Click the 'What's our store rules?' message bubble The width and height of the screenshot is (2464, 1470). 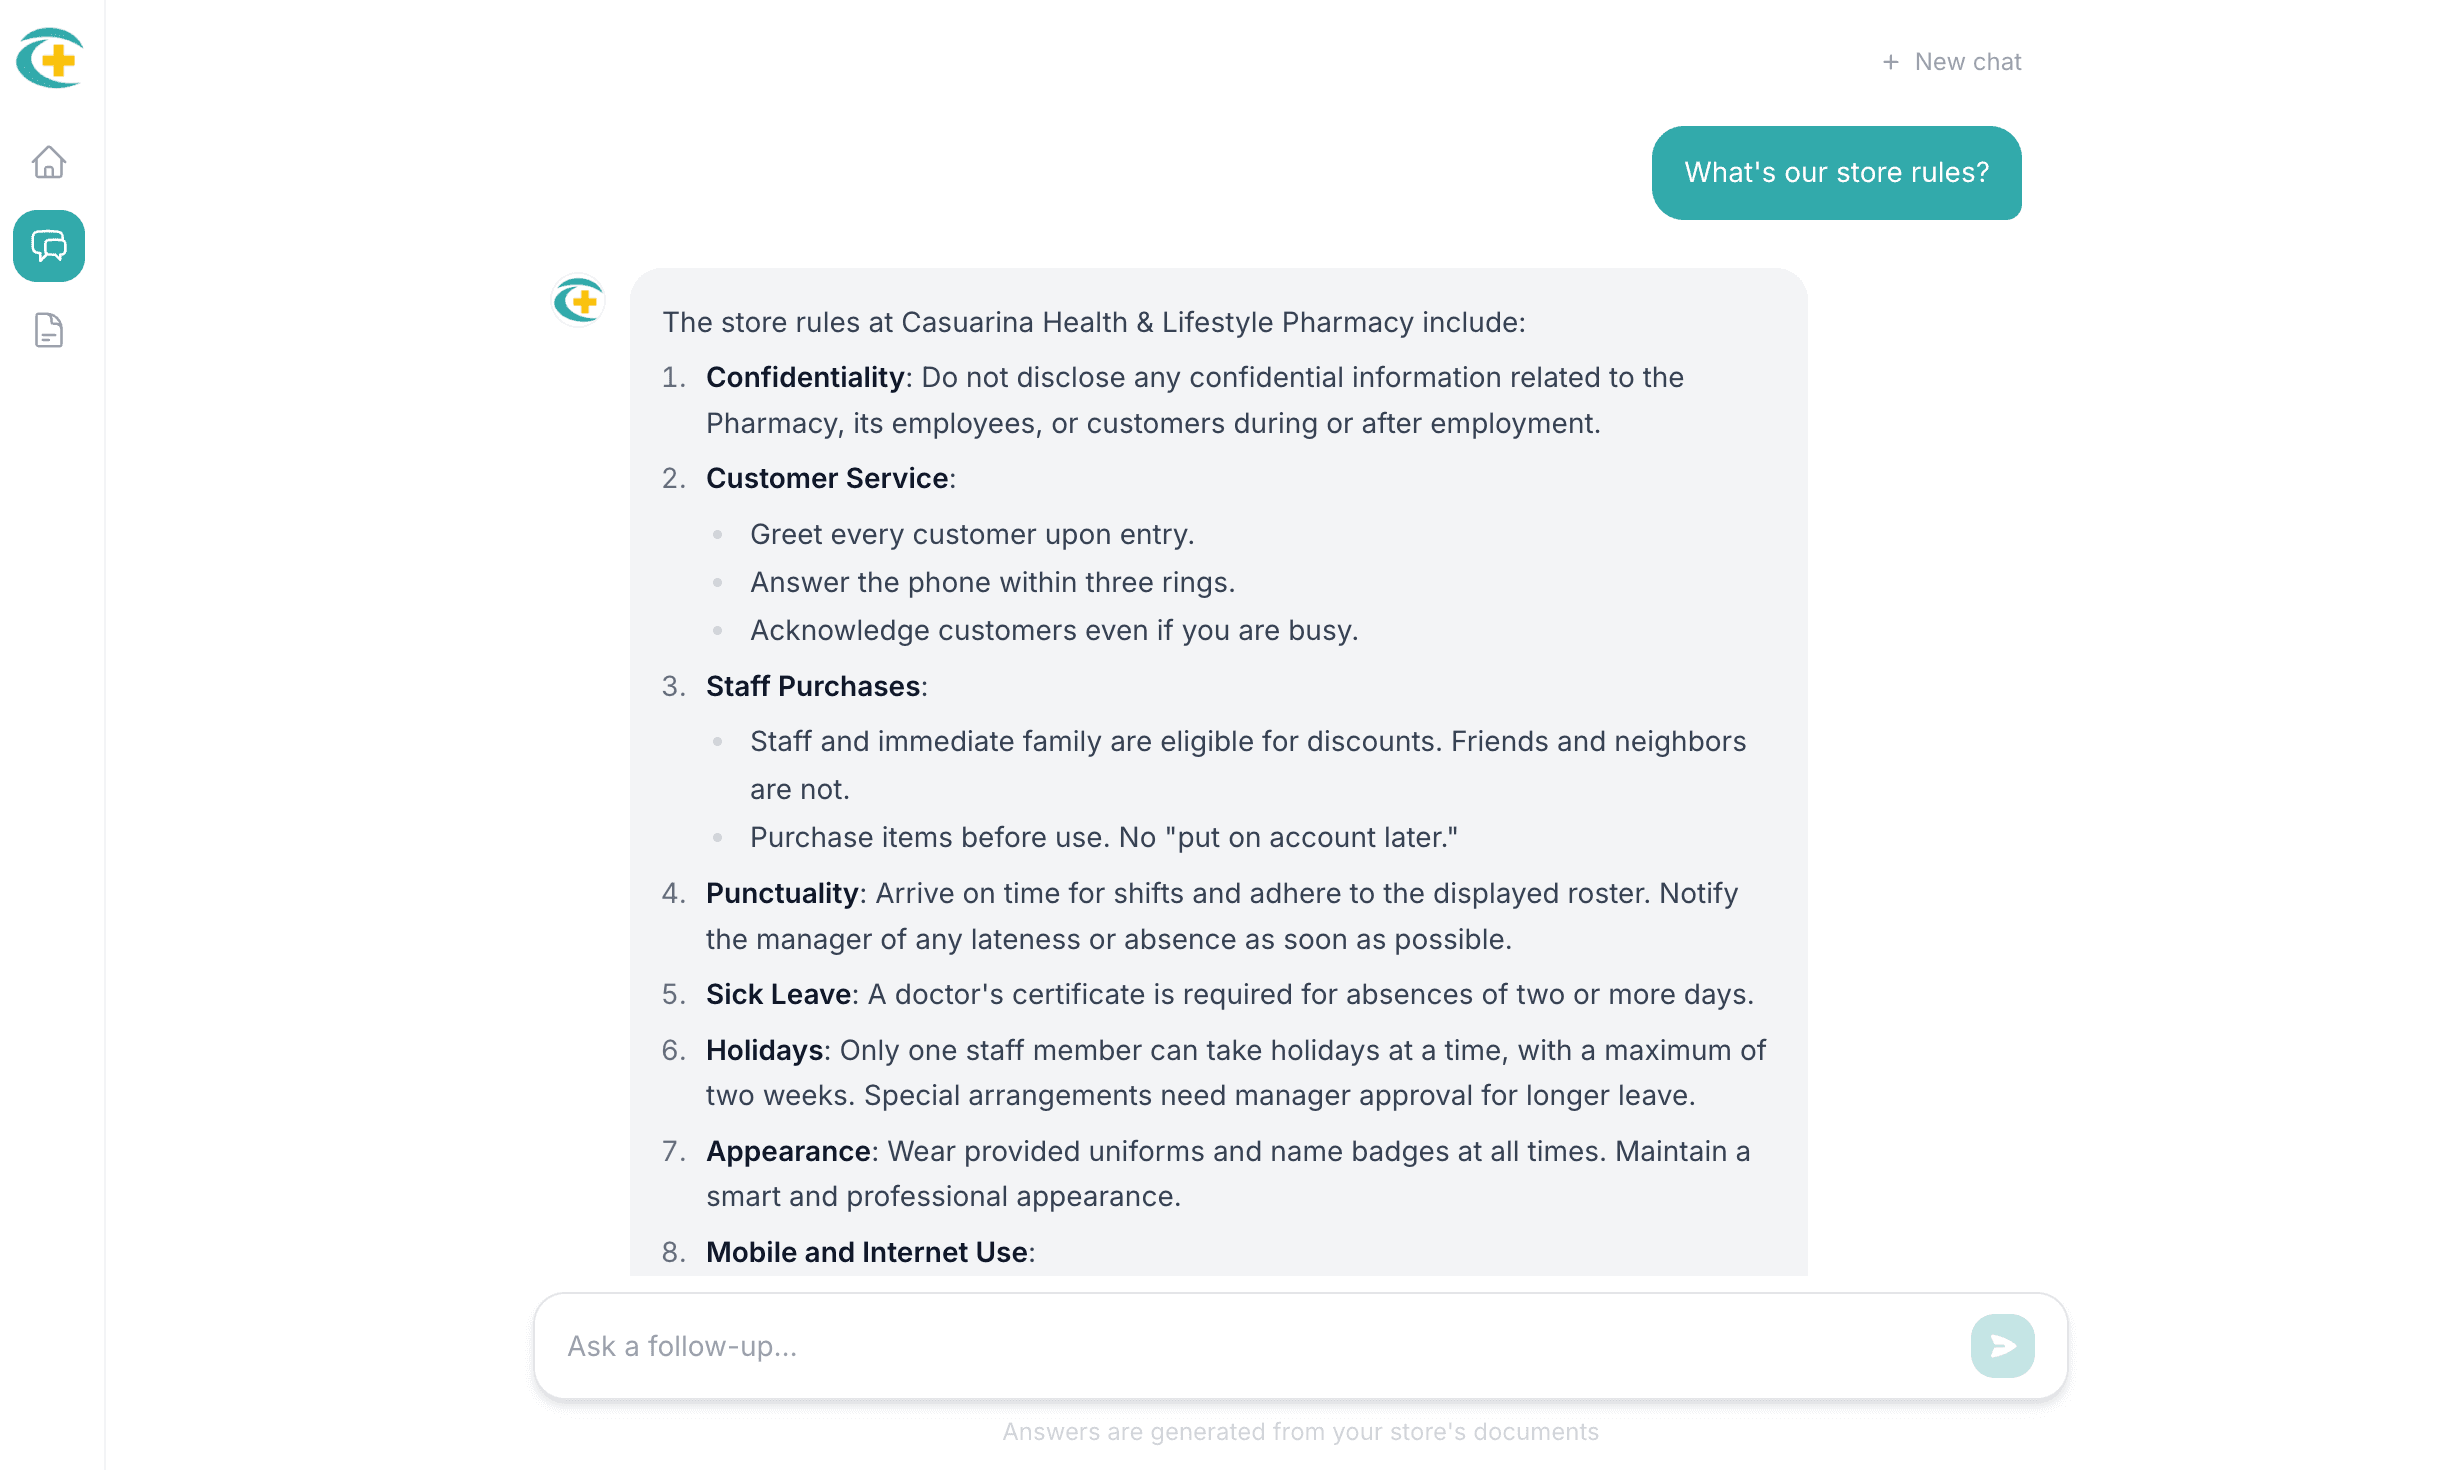pos(1836,173)
